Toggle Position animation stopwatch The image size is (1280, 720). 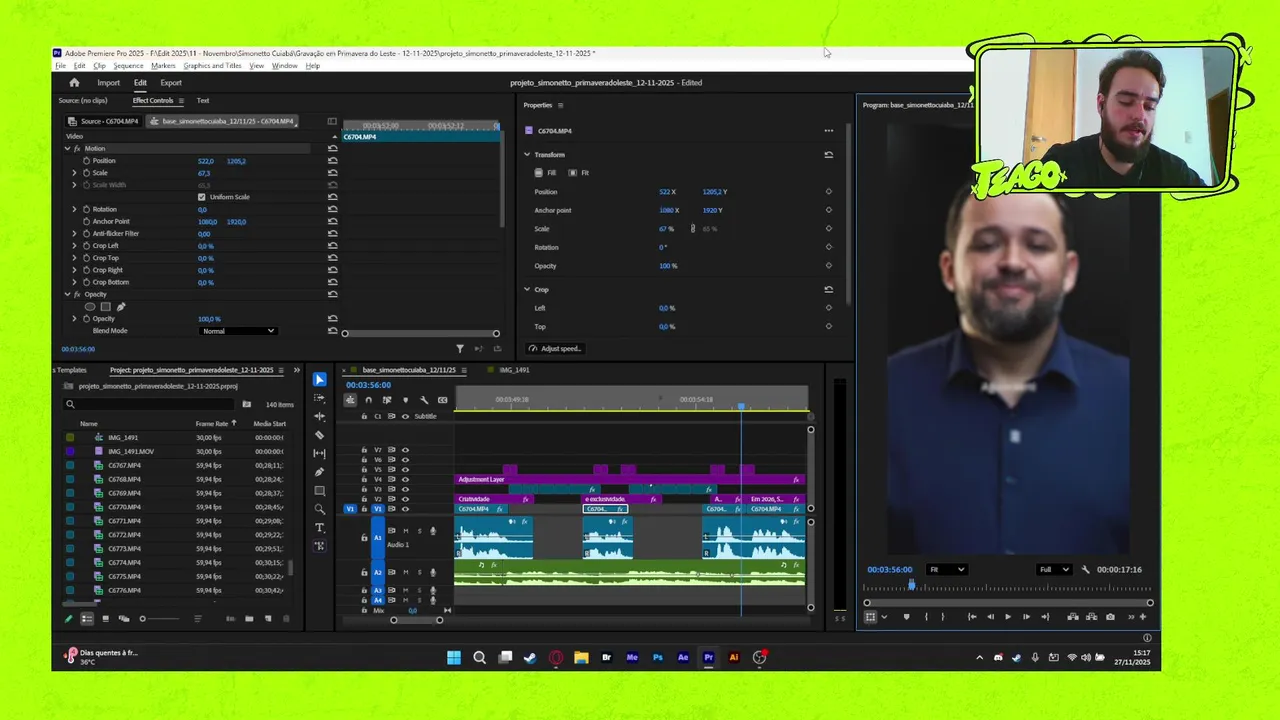click(86, 161)
